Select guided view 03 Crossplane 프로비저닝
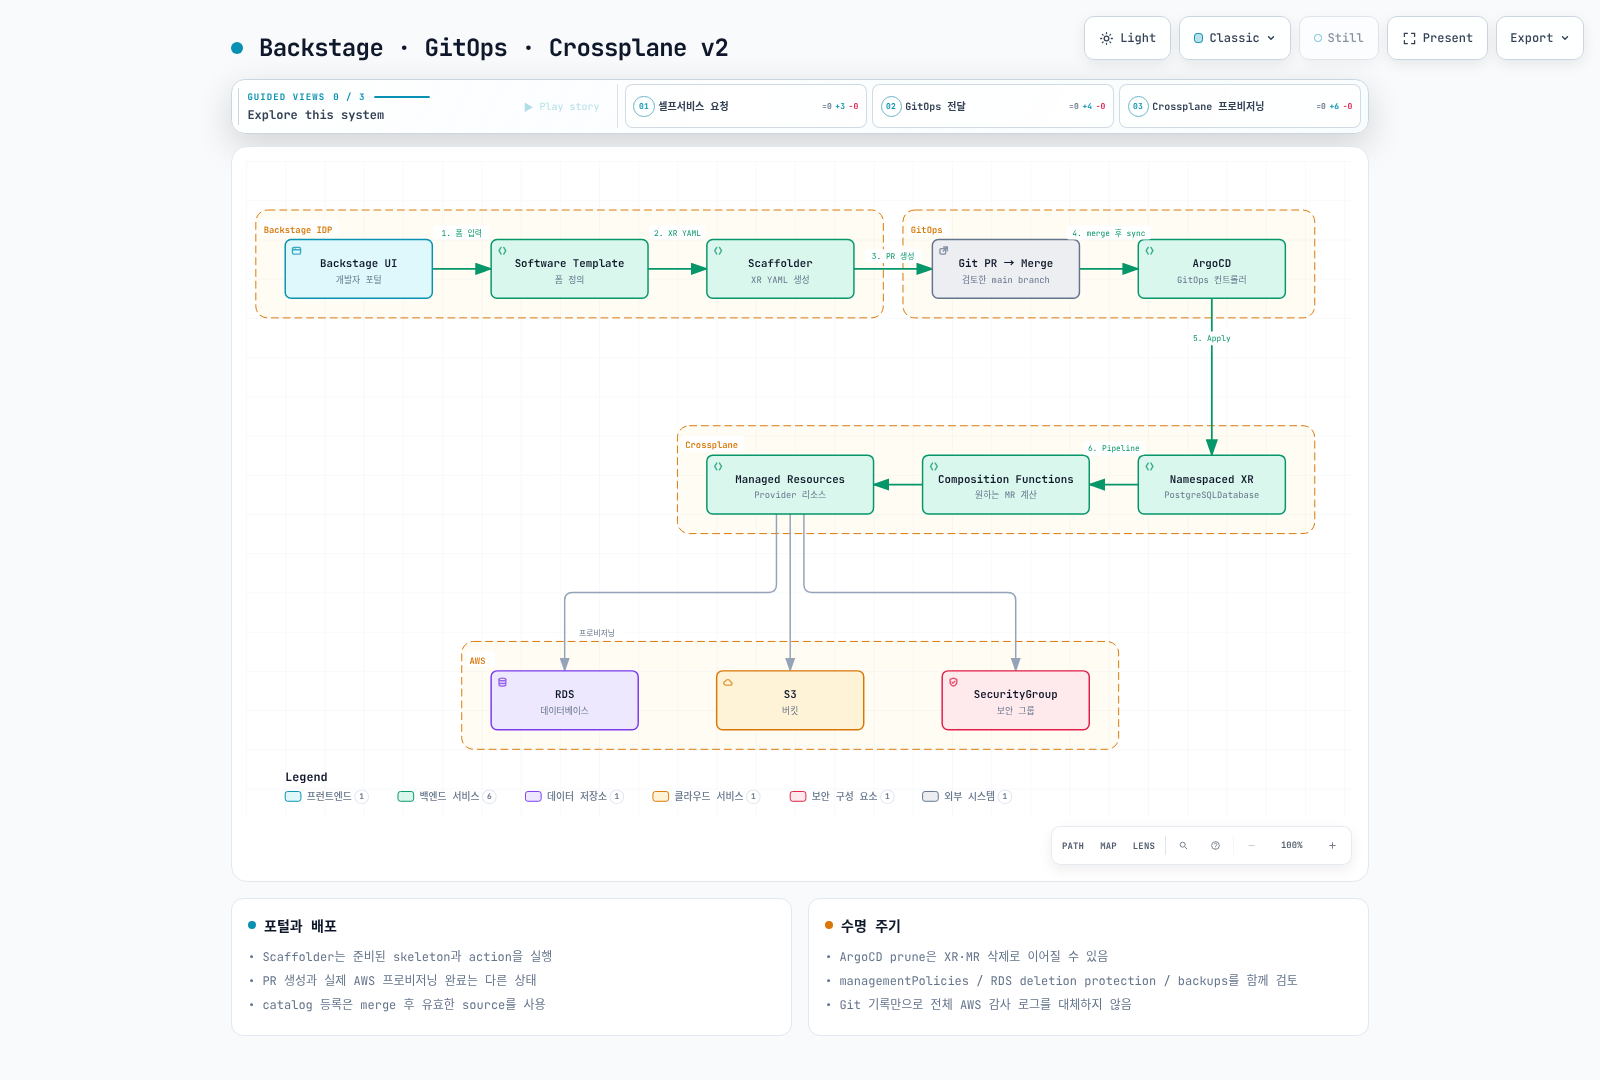Viewport: 1600px width, 1080px height. tap(1240, 106)
